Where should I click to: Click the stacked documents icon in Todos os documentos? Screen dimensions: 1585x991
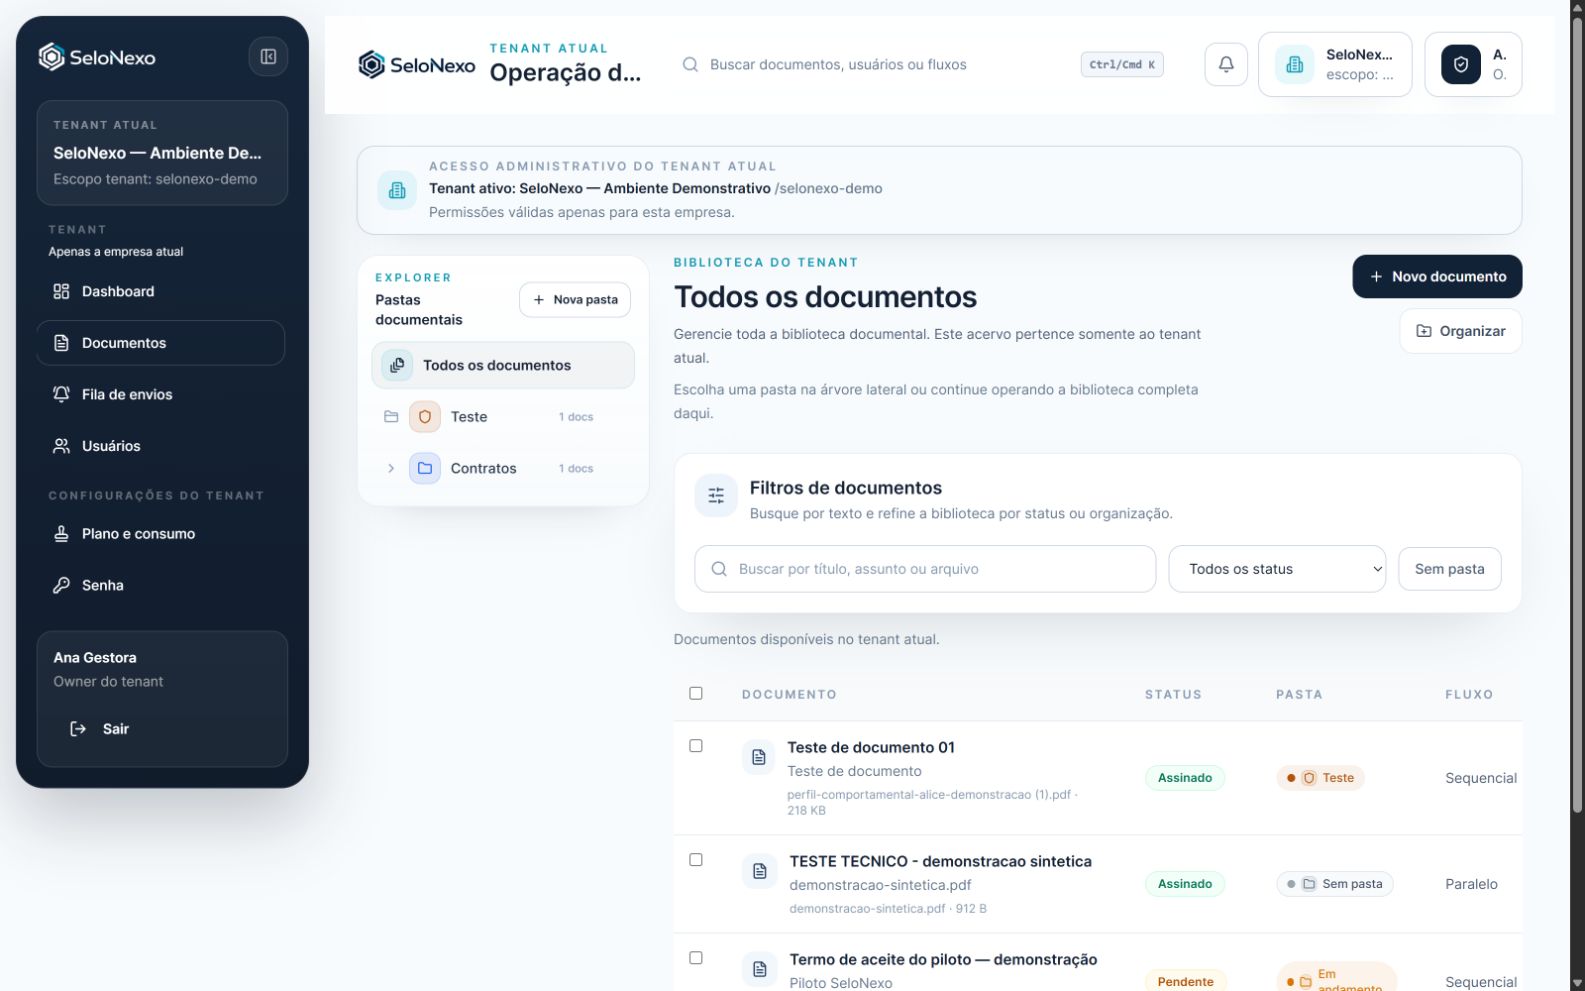click(397, 365)
